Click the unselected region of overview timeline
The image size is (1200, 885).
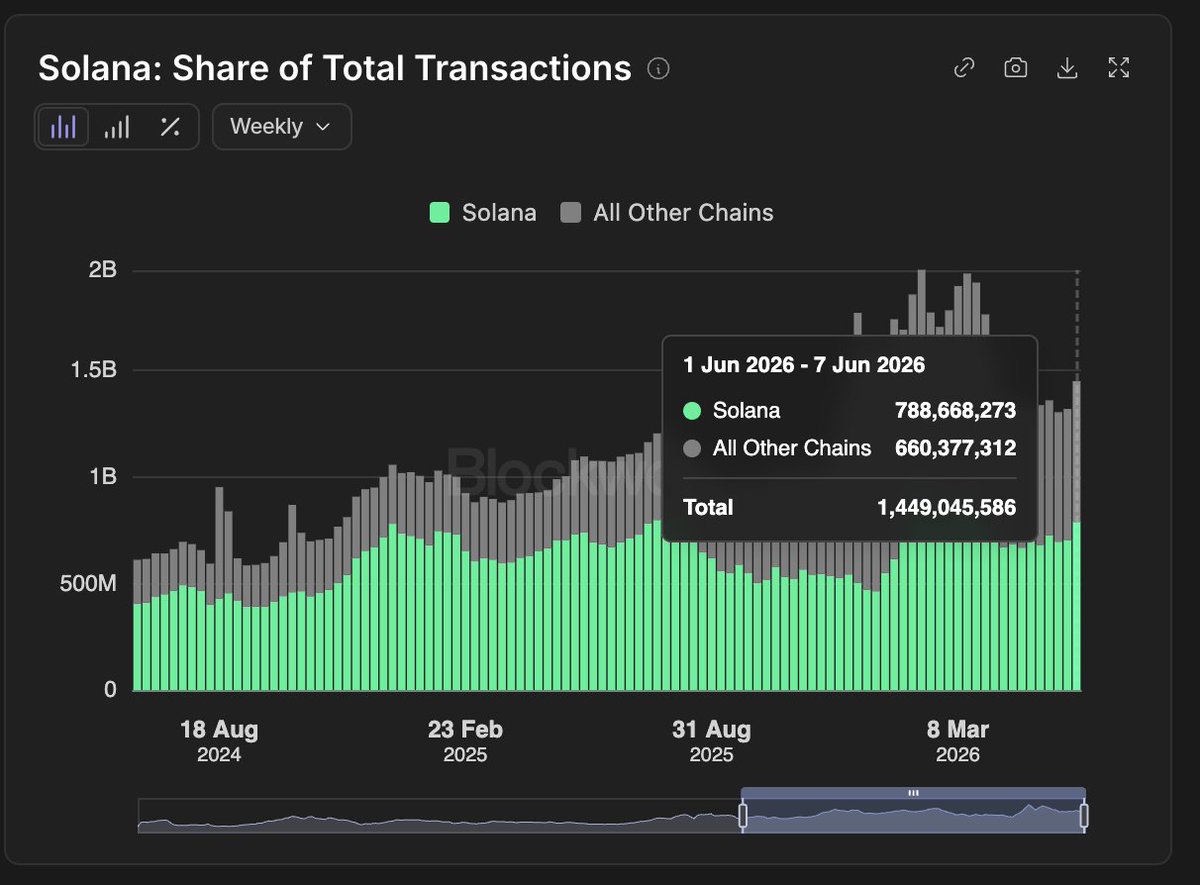tap(439, 816)
